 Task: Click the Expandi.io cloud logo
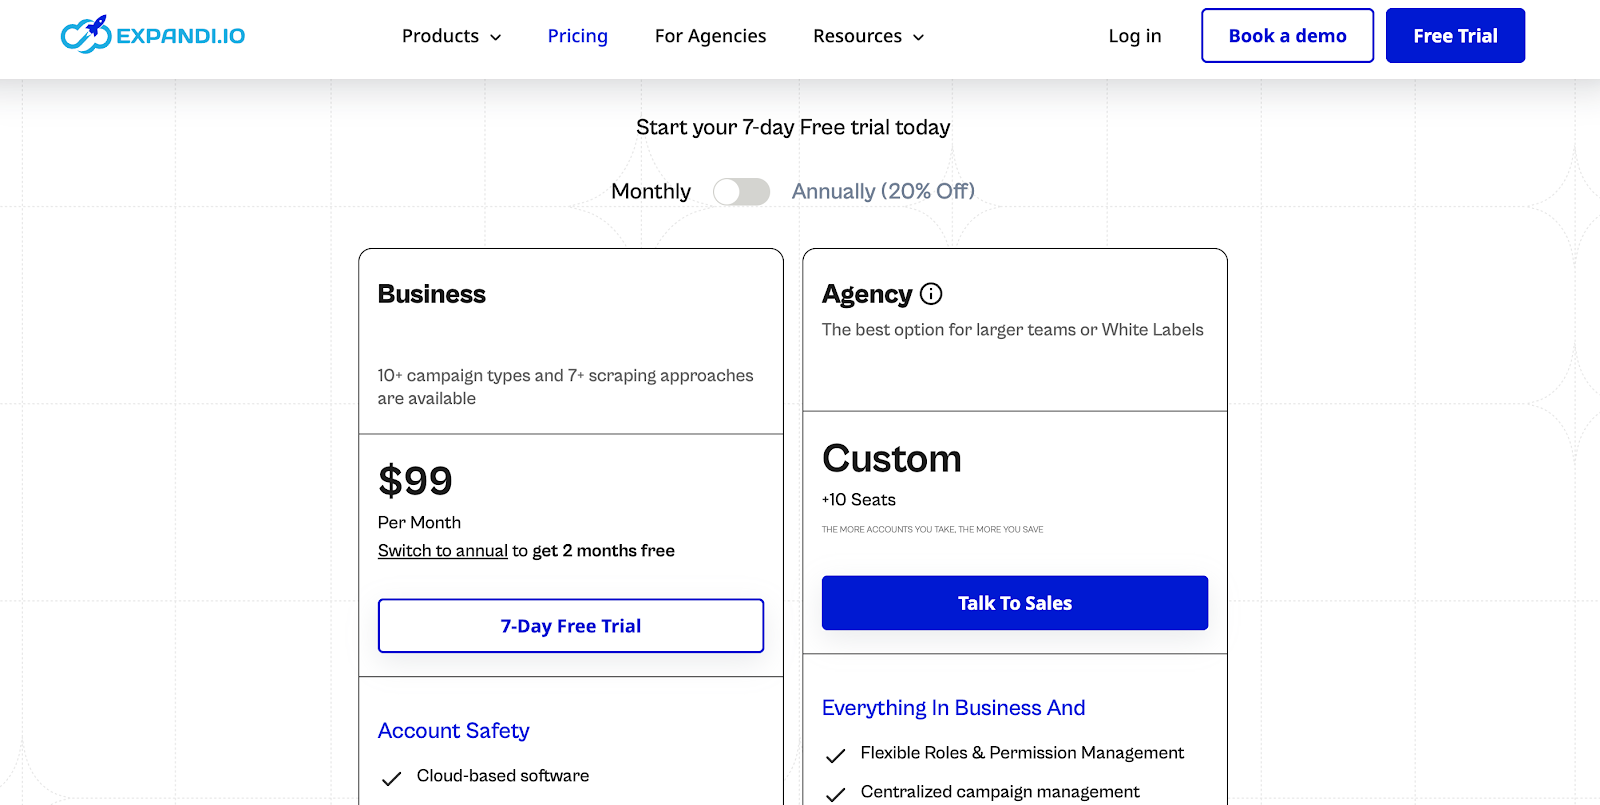coord(86,35)
